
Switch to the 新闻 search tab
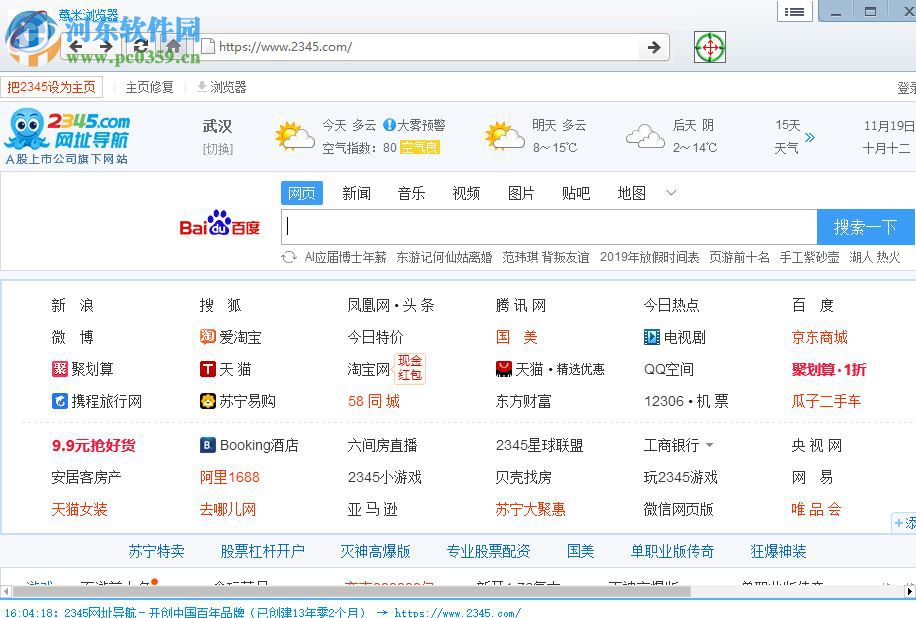tap(356, 193)
